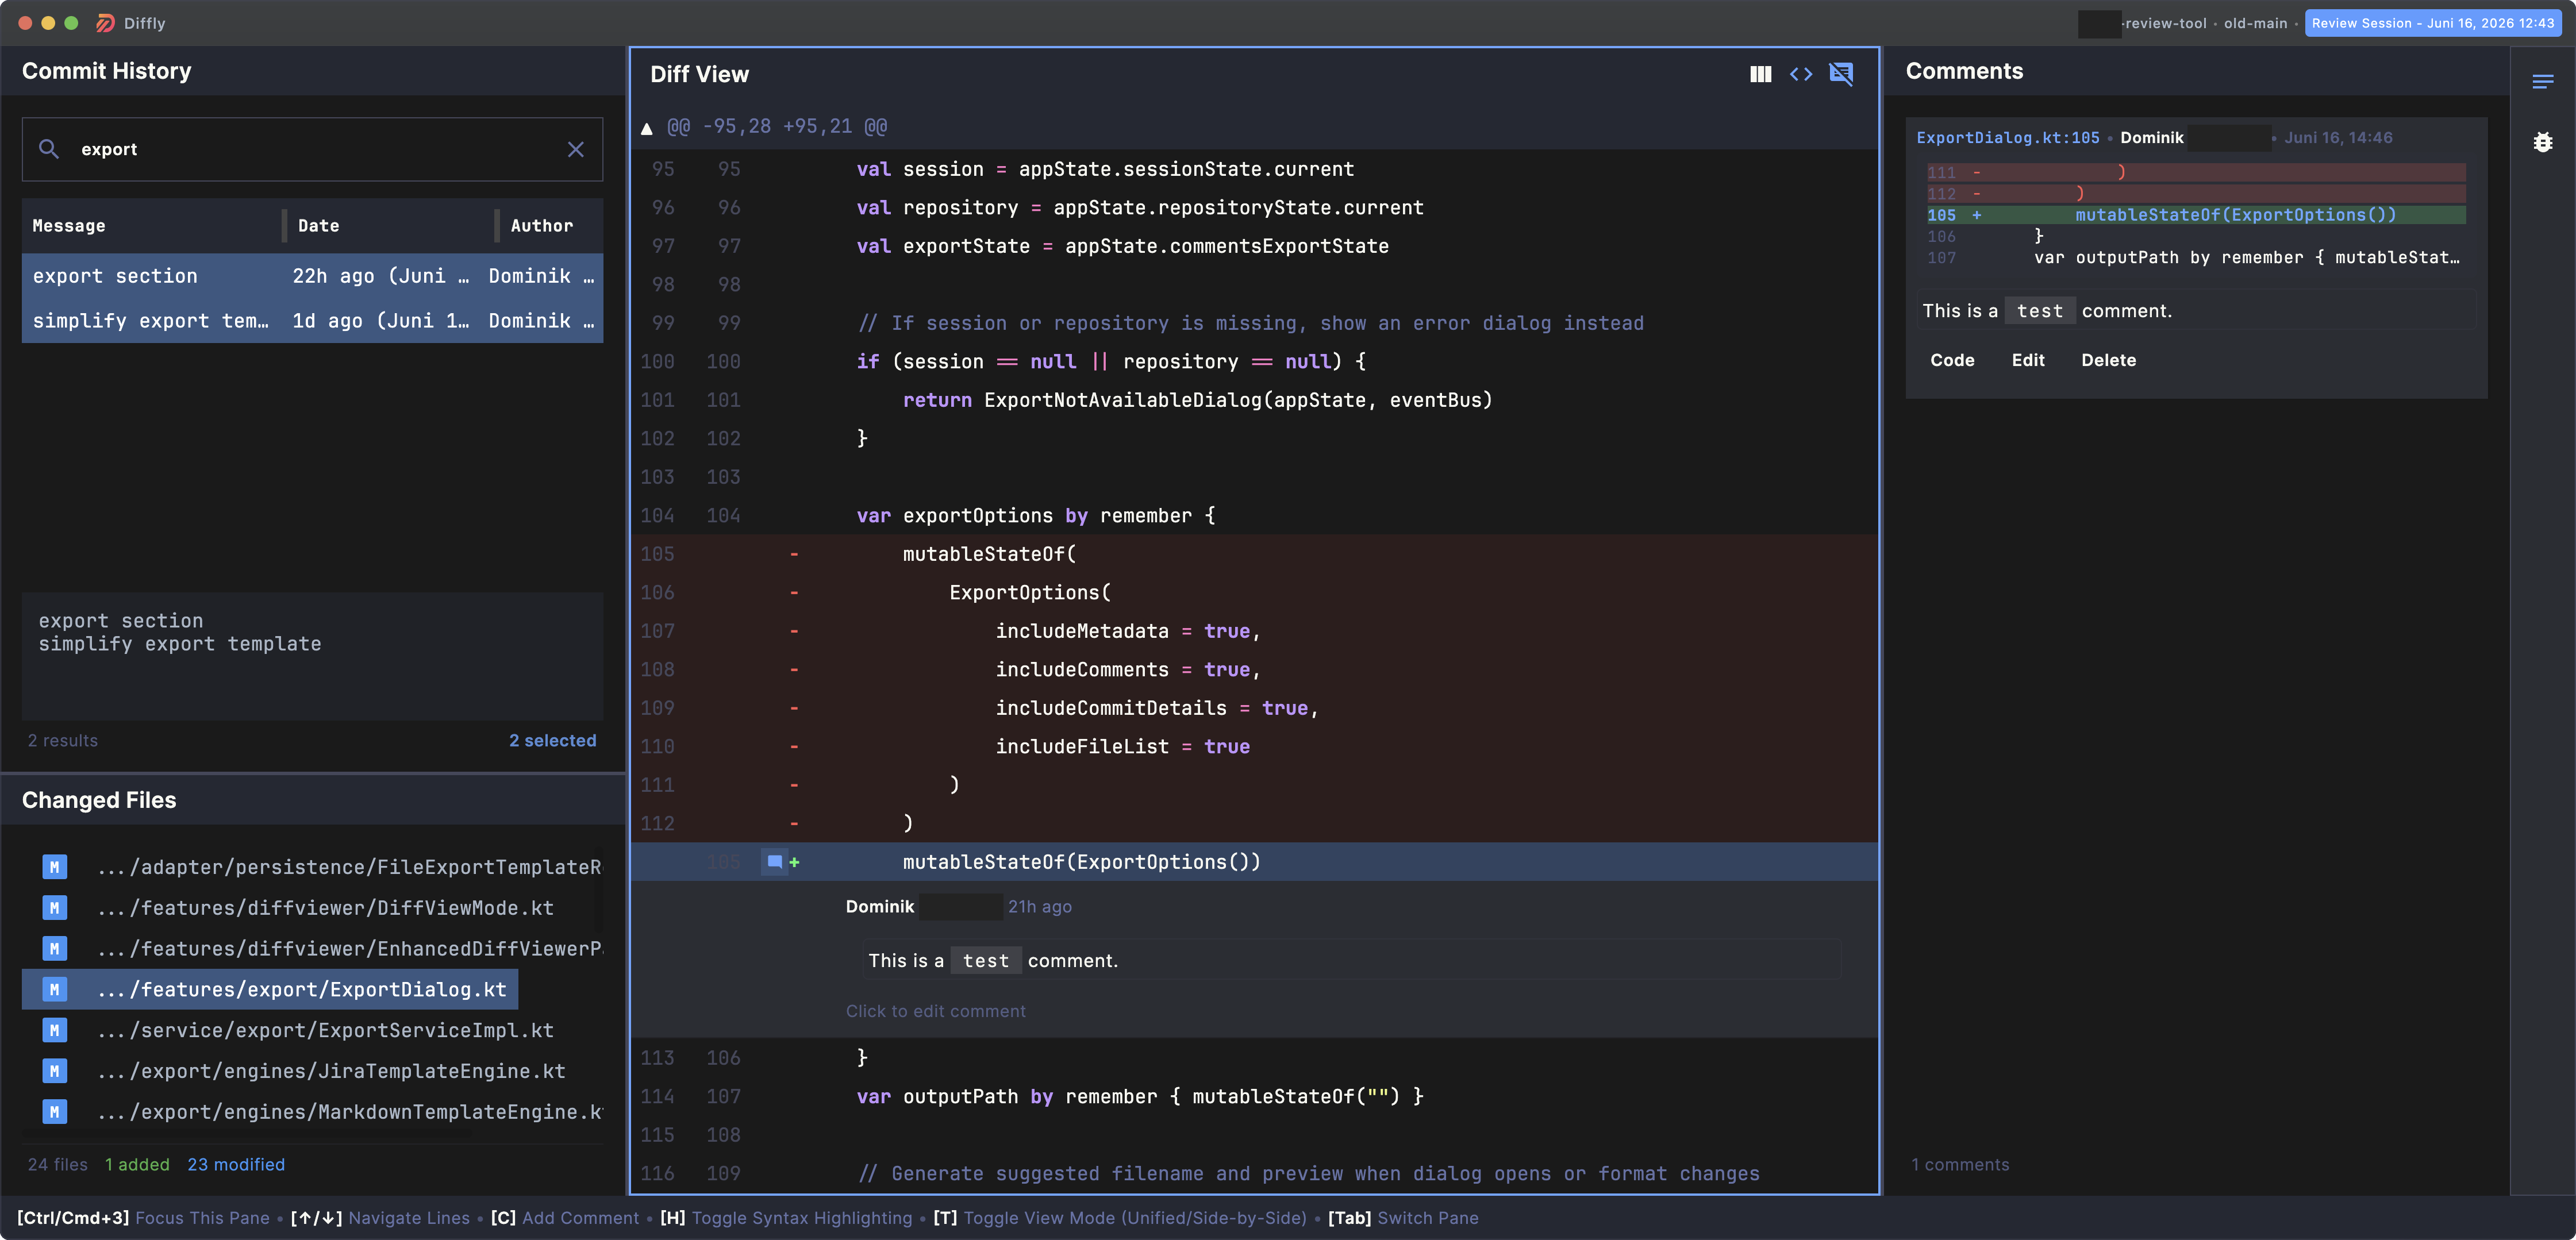Select the "export section" commit row
This screenshot has height=1240, width=2576.
pos(312,276)
